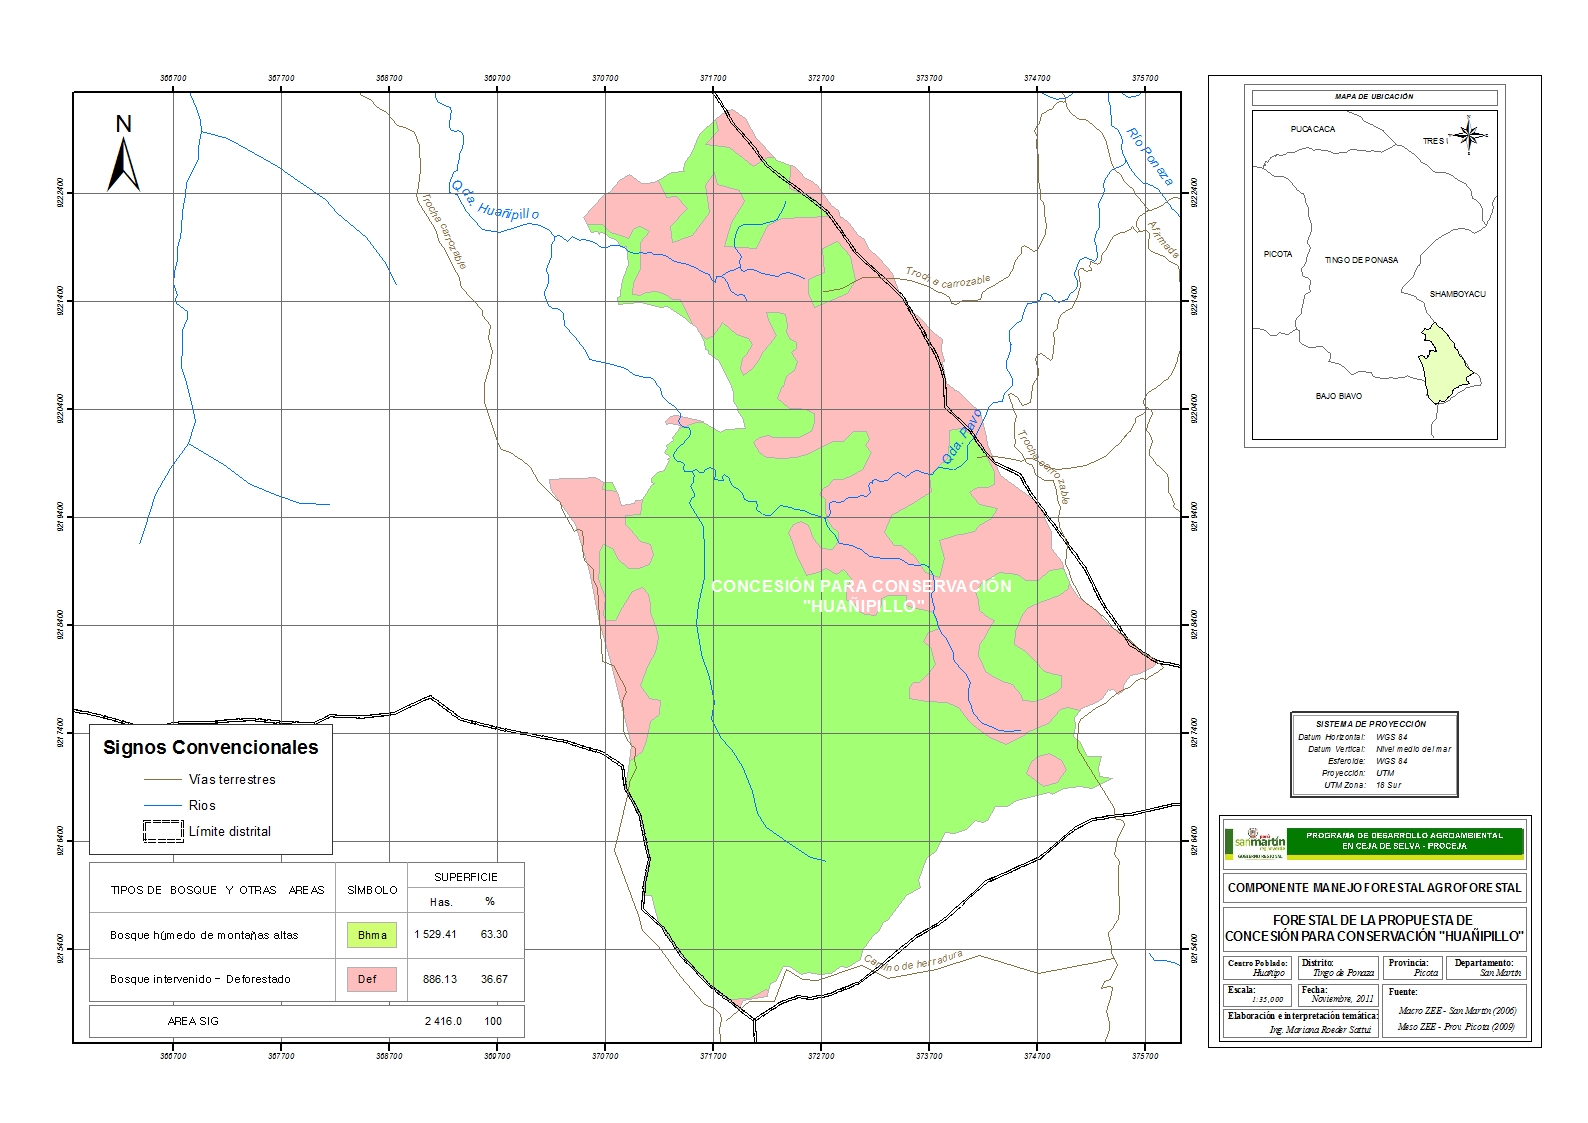
Task: Select the AREA SIG total row
Action: coord(306,1021)
